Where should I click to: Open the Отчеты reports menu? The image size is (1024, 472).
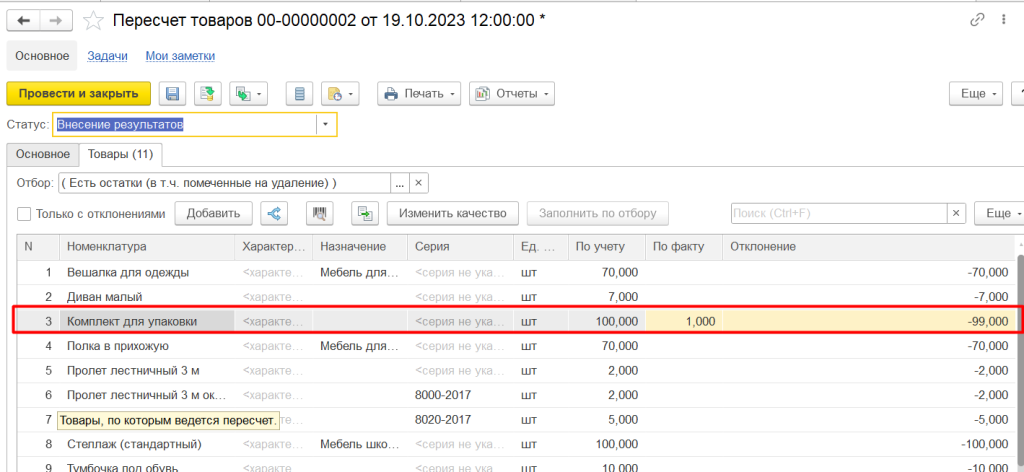(x=512, y=93)
